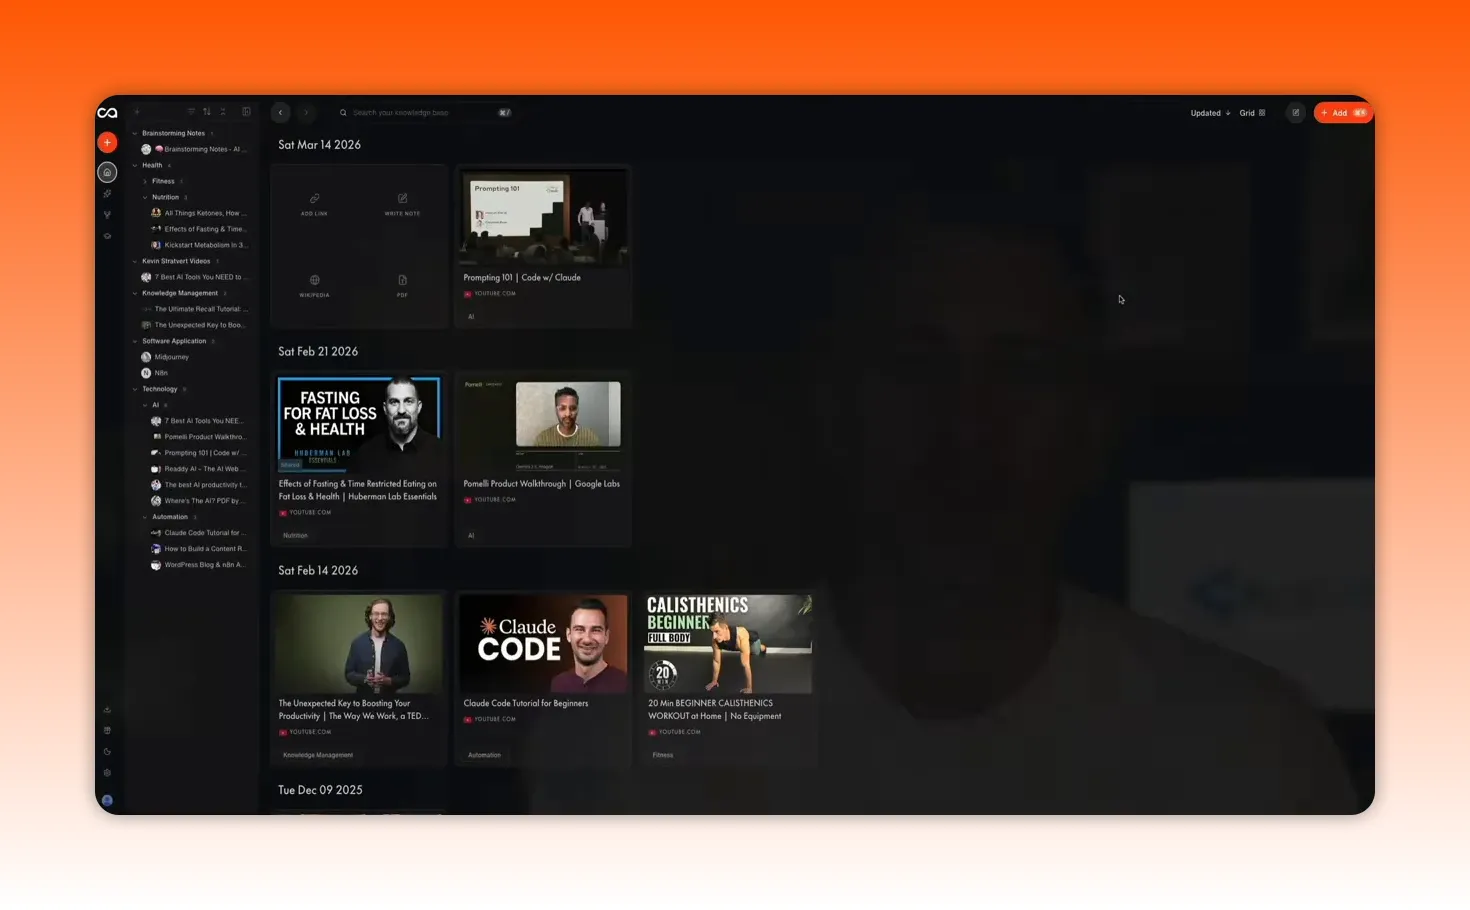This screenshot has height=910, width=1470.
Task: Open 'Kickstart Metabolism In 3' tree item
Action: click(x=198, y=245)
